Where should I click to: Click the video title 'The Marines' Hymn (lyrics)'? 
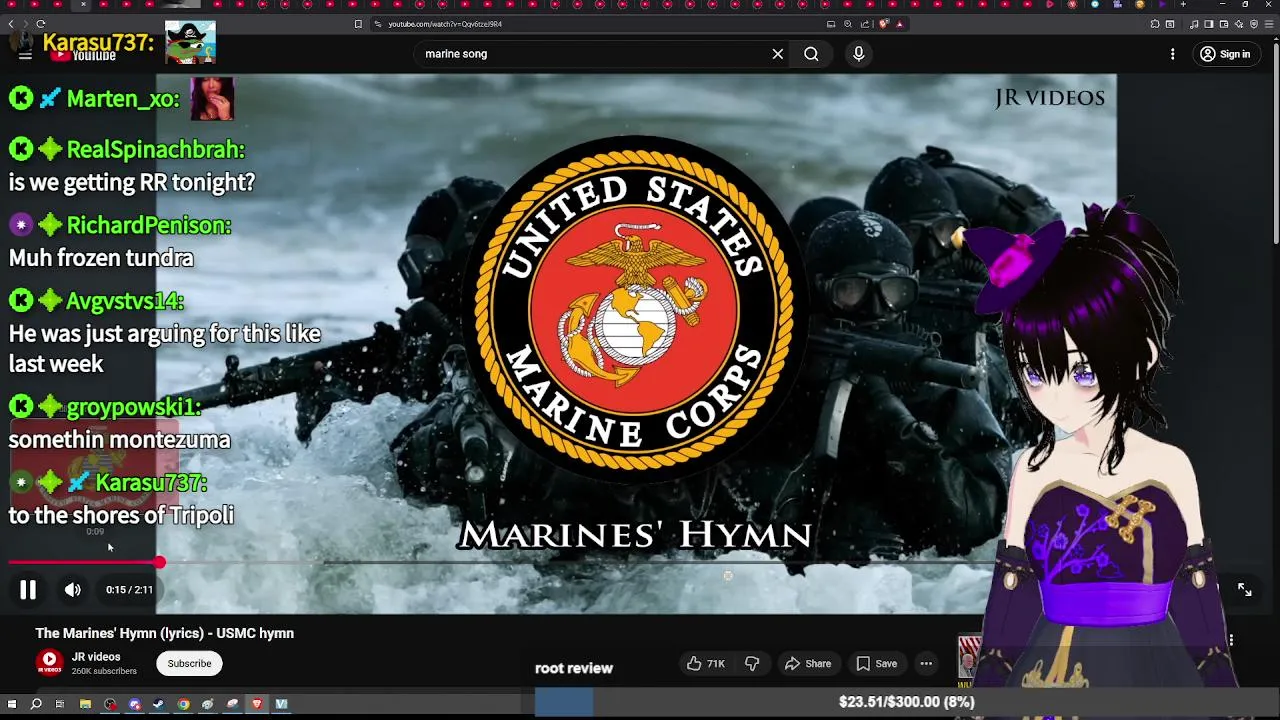click(165, 633)
